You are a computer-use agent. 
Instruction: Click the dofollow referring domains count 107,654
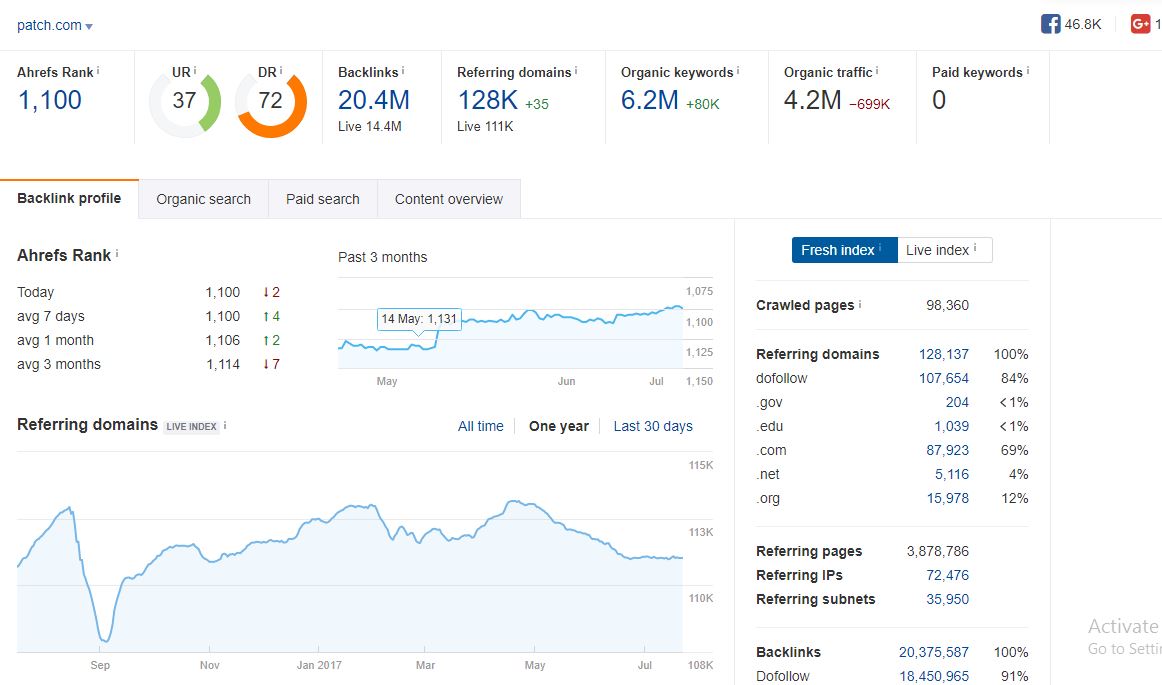[943, 378]
